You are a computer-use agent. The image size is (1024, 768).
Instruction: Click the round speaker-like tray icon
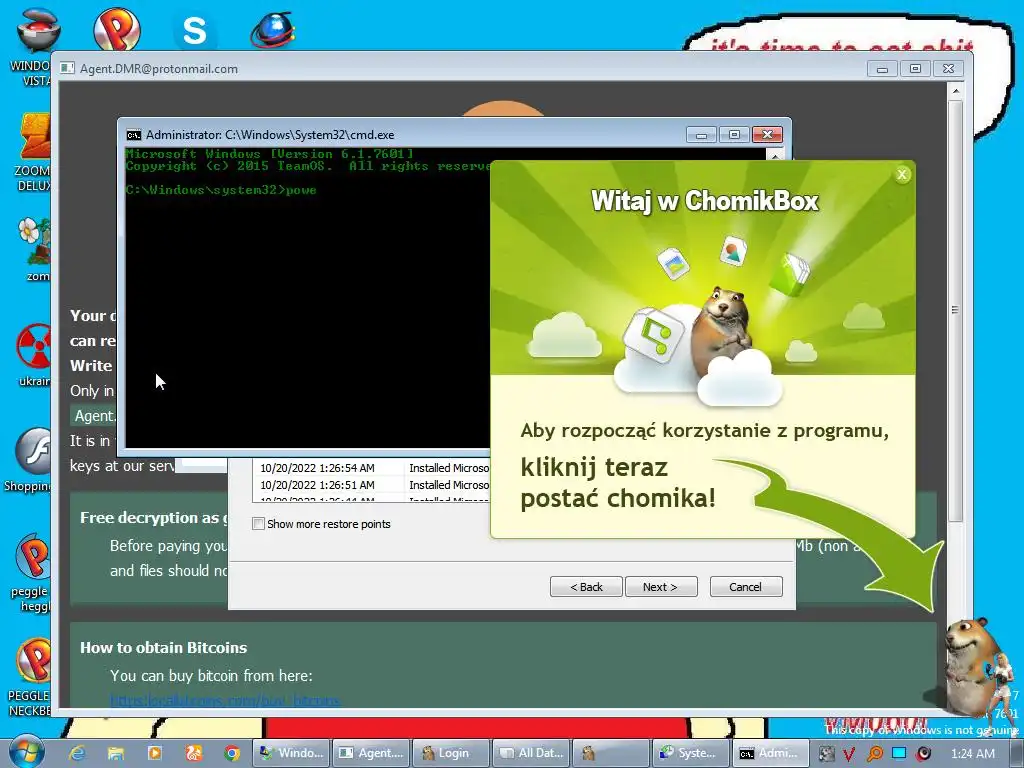pos(923,754)
